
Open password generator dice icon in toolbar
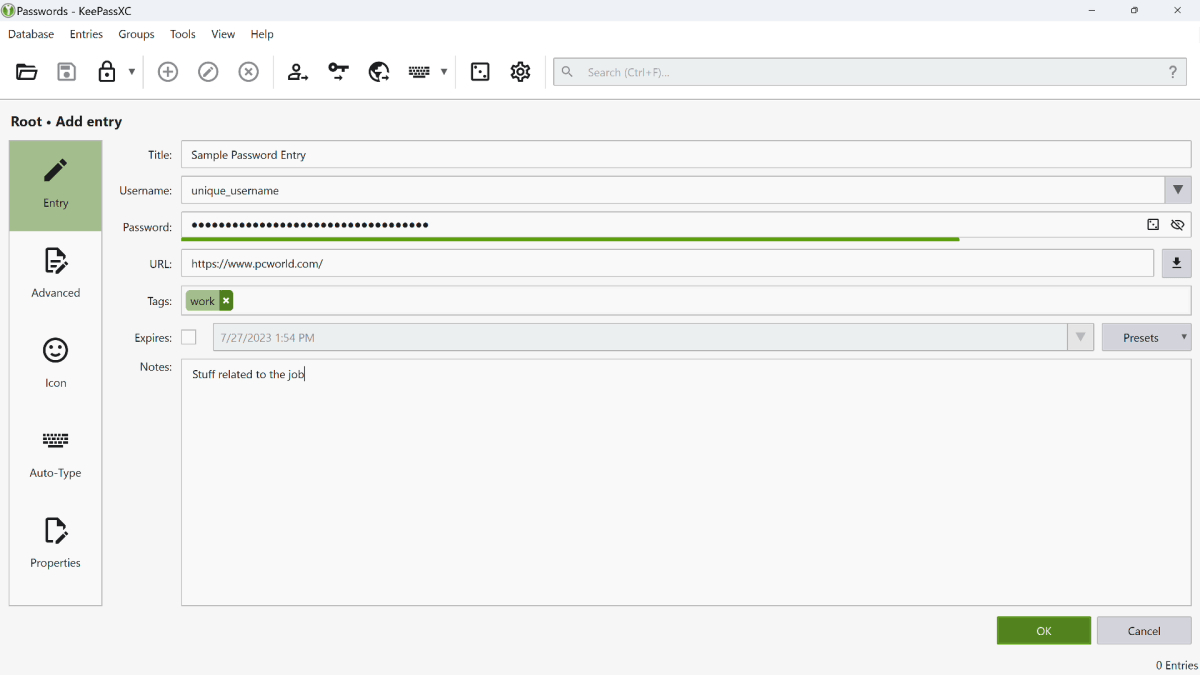(480, 72)
